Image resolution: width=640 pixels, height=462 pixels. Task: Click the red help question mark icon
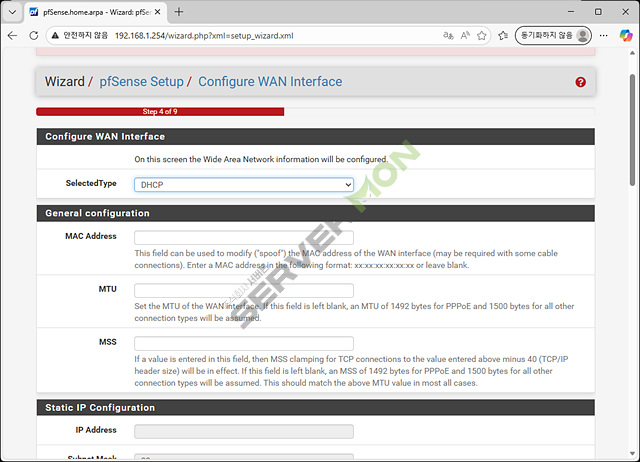tap(580, 82)
